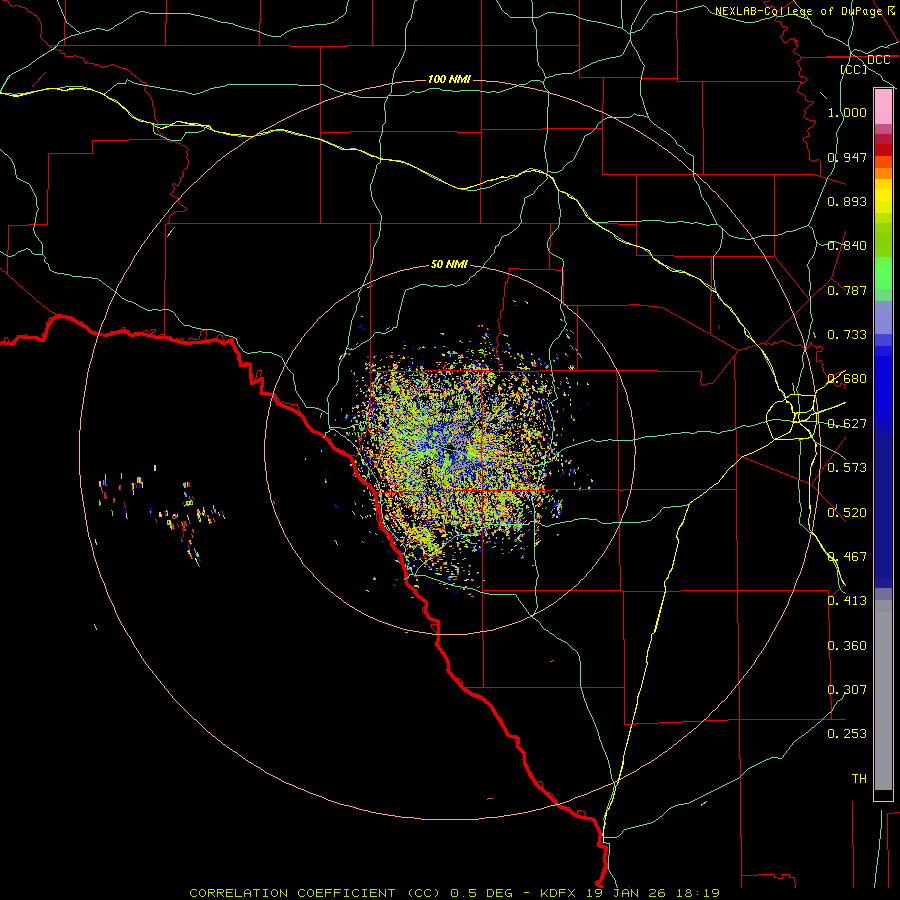Click the [CC] units label above colorbar

pos(854,69)
